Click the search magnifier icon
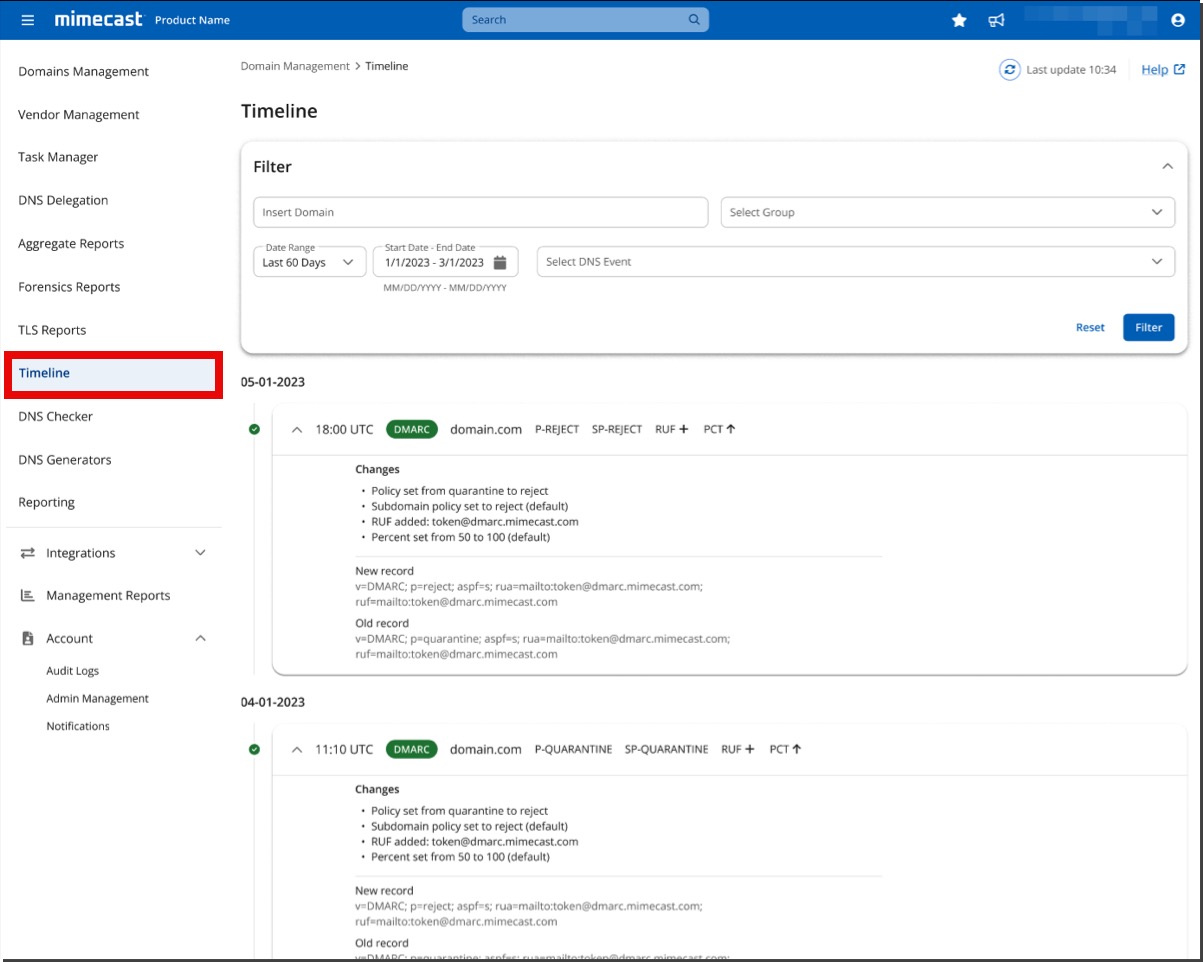Viewport: 1203px width, 962px height. point(695,20)
